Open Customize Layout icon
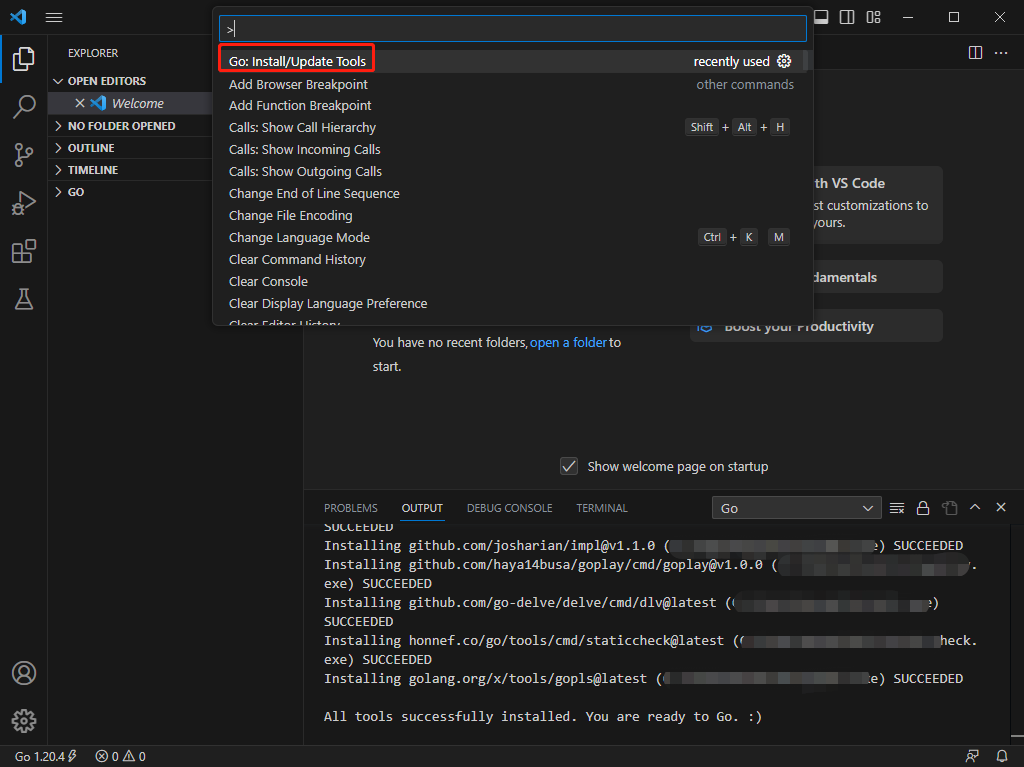This screenshot has width=1024, height=767. pyautogui.click(x=874, y=17)
